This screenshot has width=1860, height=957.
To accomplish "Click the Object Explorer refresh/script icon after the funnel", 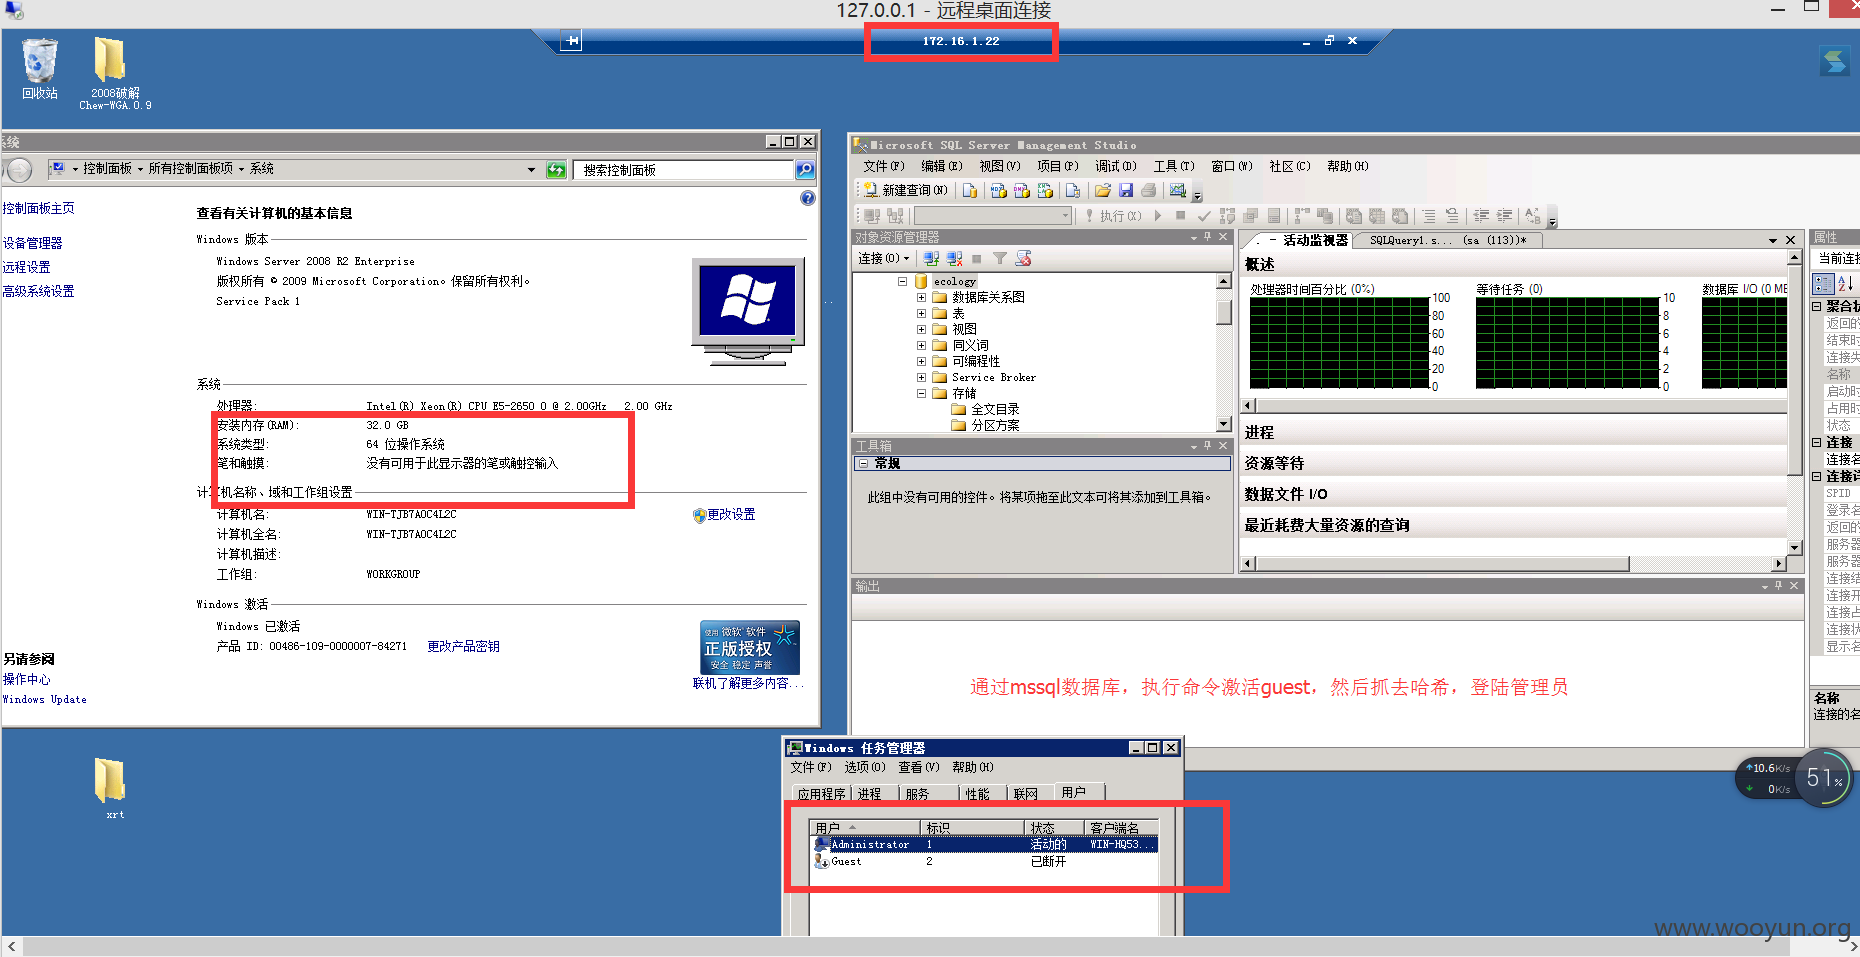I will click(x=1023, y=258).
